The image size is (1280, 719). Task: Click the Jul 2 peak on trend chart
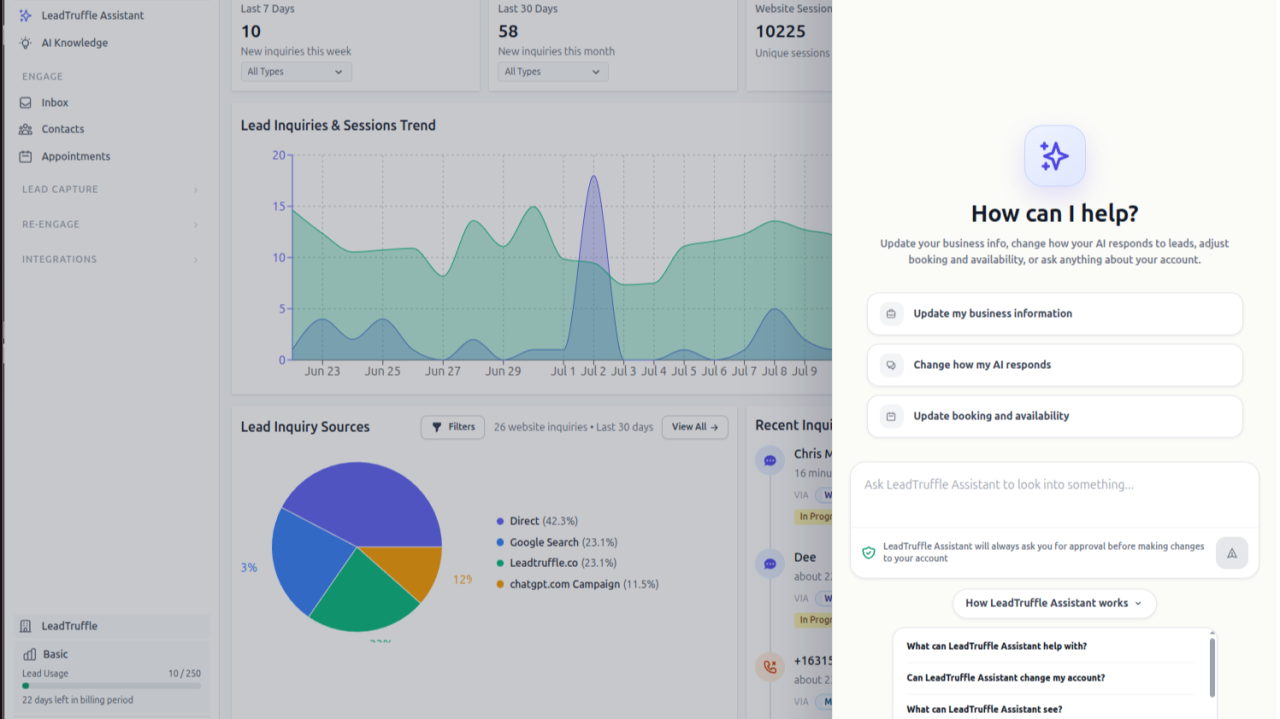pyautogui.click(x=594, y=178)
